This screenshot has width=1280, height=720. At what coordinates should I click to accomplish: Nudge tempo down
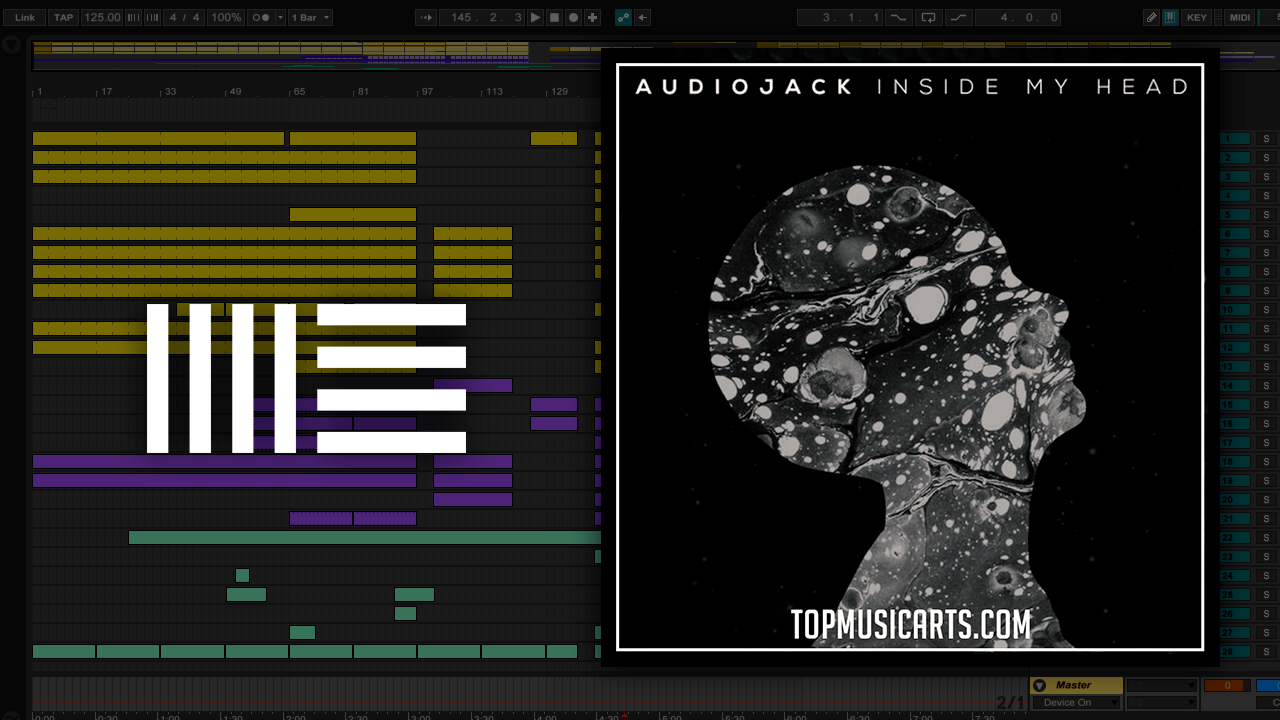point(134,17)
